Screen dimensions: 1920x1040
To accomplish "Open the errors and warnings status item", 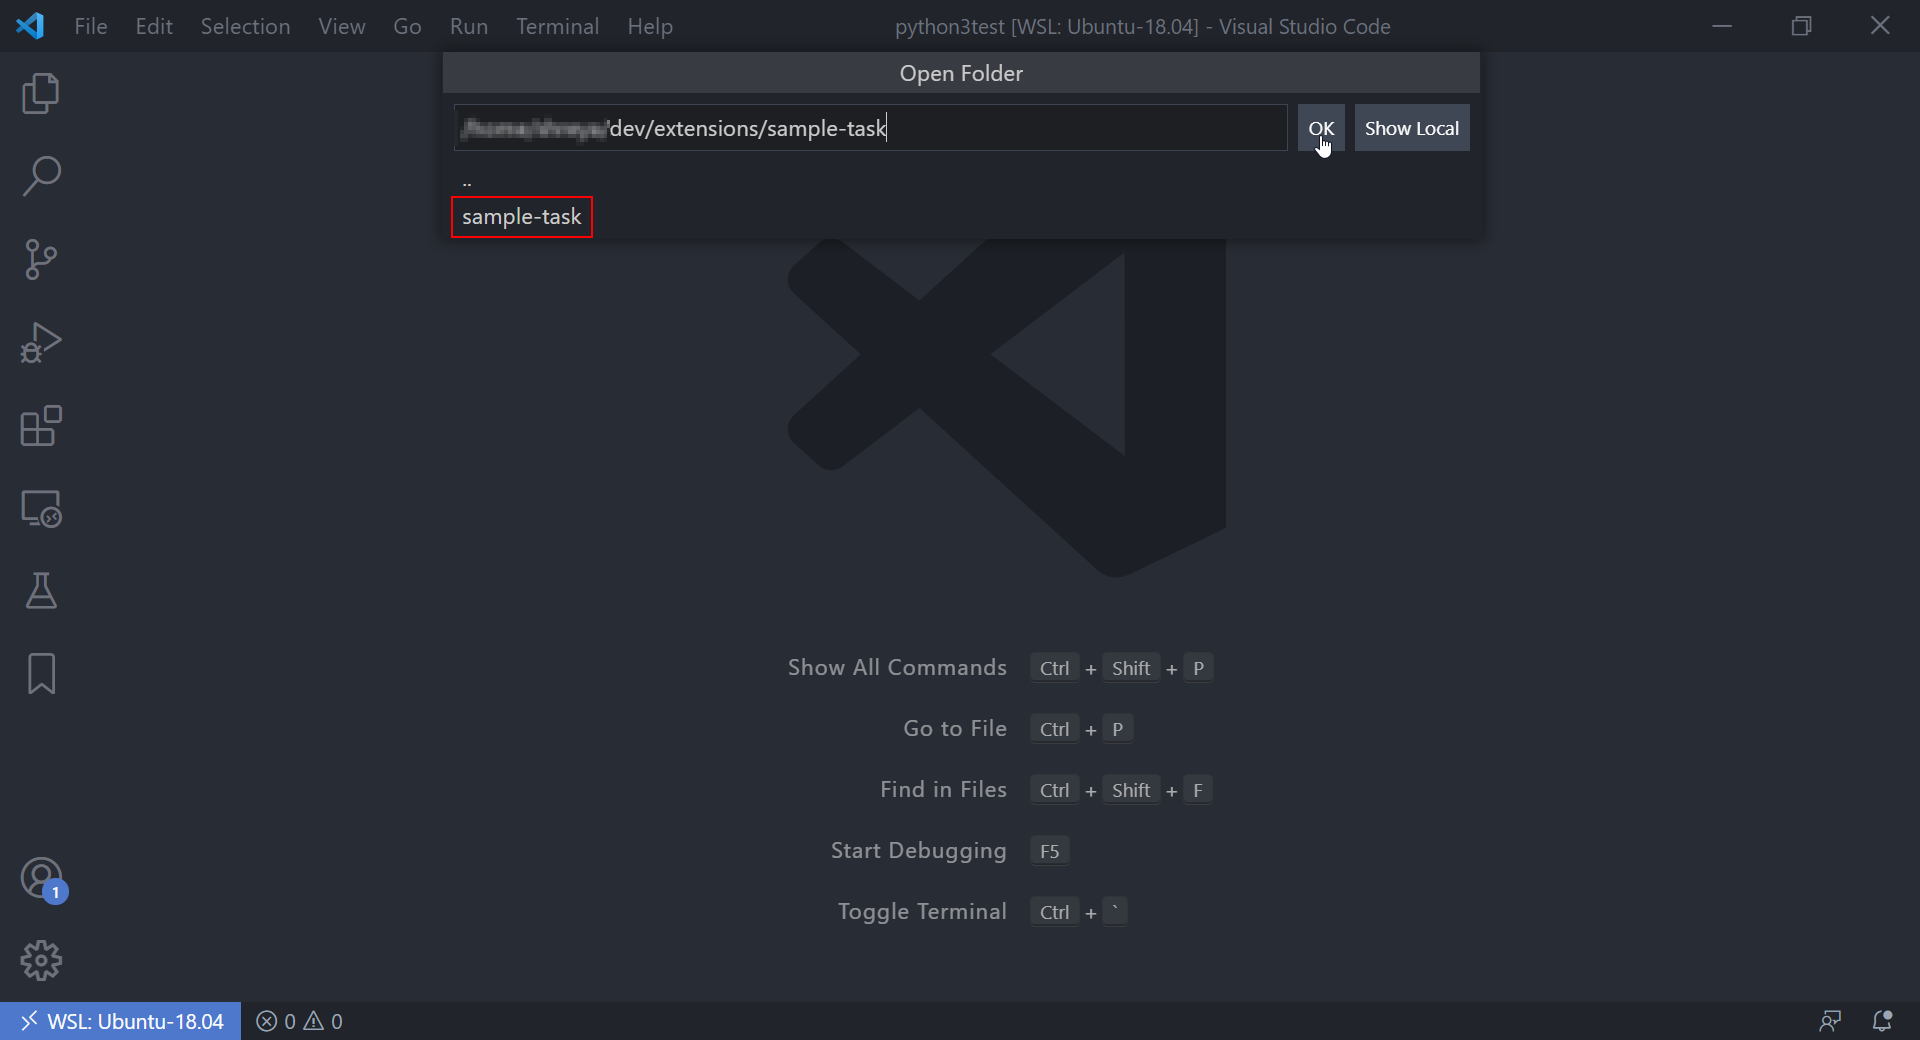I will click(x=300, y=1021).
